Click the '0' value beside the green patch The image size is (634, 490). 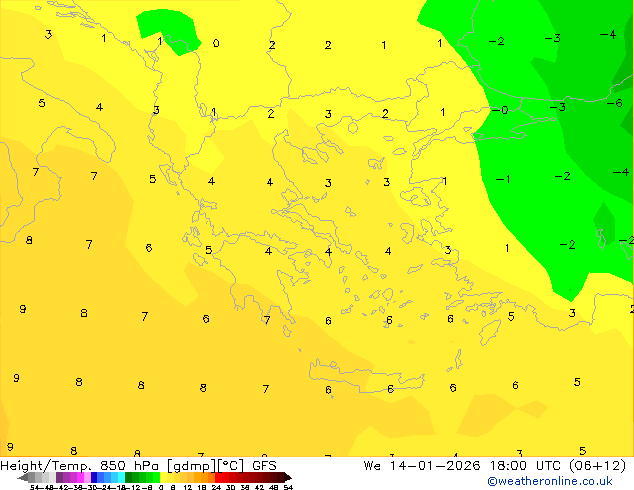216,43
